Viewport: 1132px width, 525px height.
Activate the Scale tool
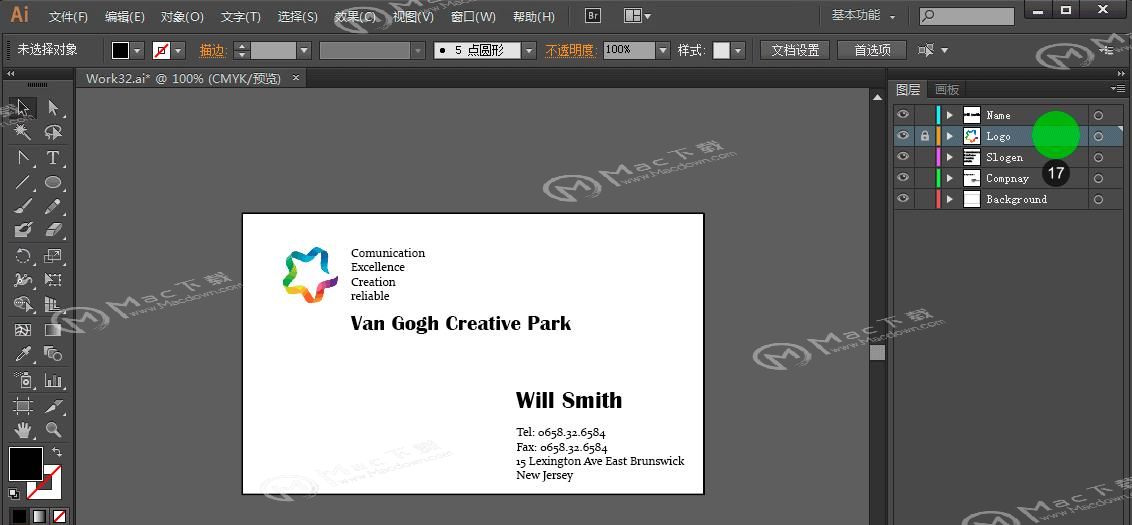click(53, 256)
